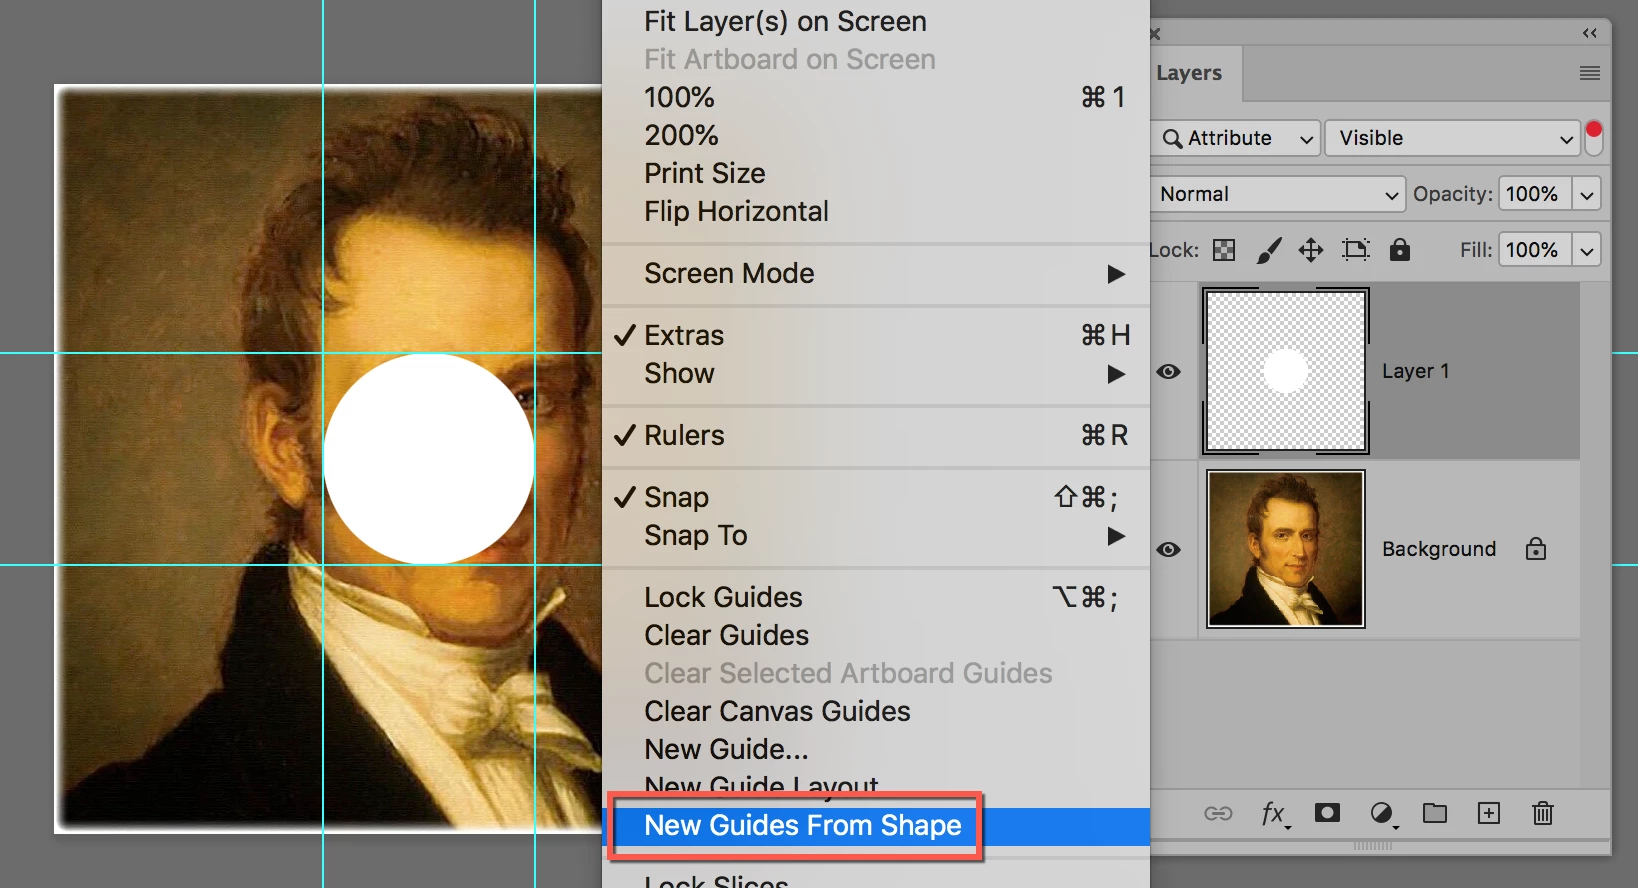Choose Flip Horizontal menu item

tap(876, 211)
